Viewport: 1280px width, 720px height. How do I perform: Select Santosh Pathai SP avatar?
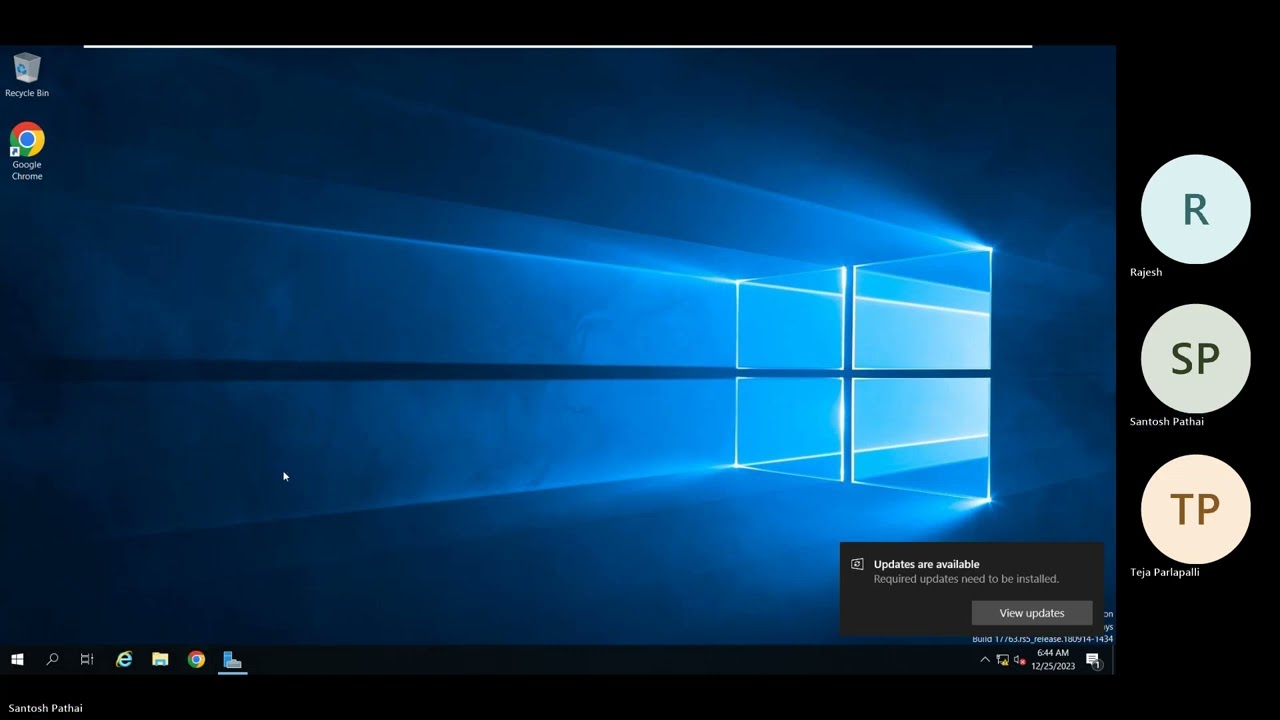[1195, 358]
